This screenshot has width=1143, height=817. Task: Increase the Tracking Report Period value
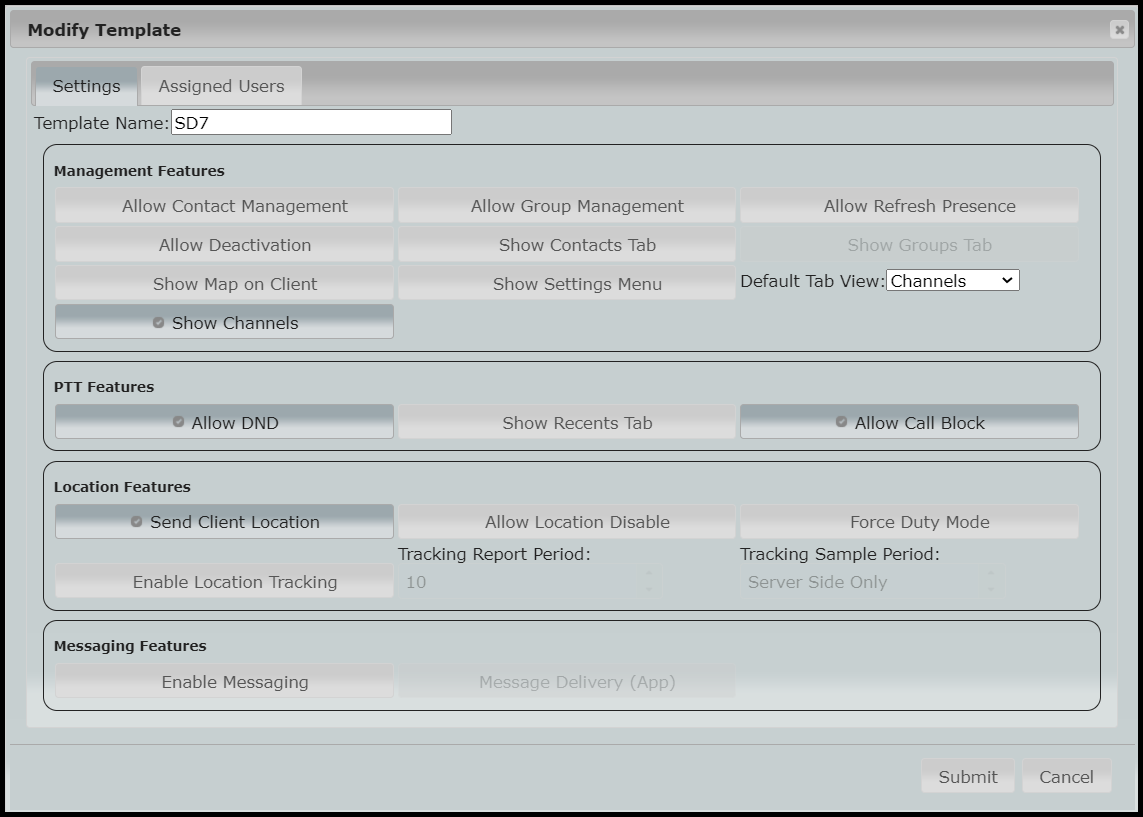pos(650,575)
